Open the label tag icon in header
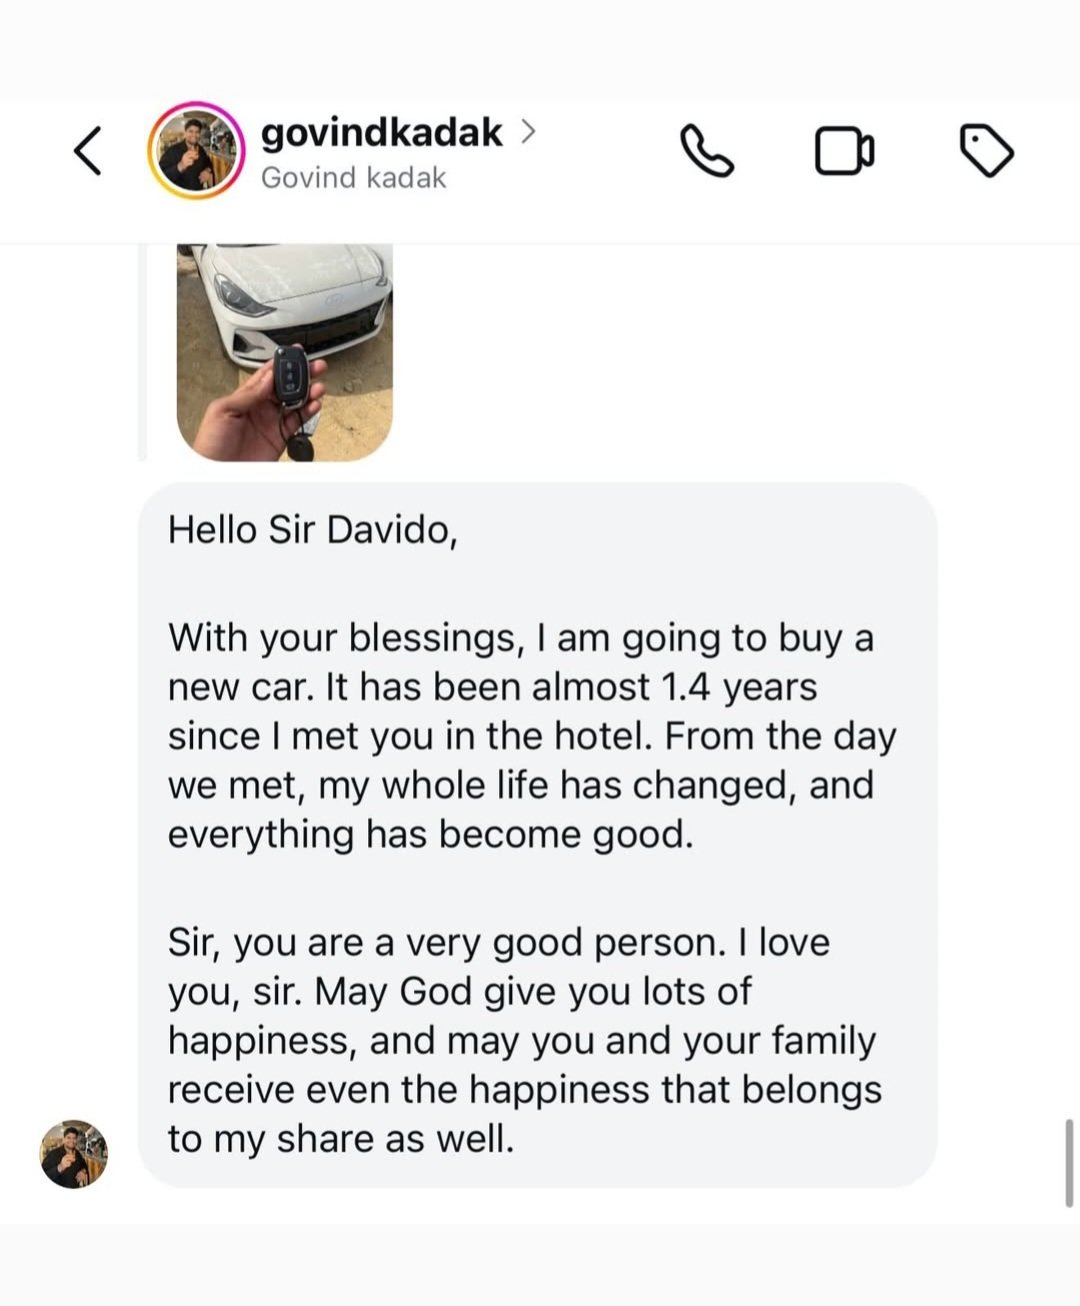The width and height of the screenshot is (1080, 1306). click(986, 151)
